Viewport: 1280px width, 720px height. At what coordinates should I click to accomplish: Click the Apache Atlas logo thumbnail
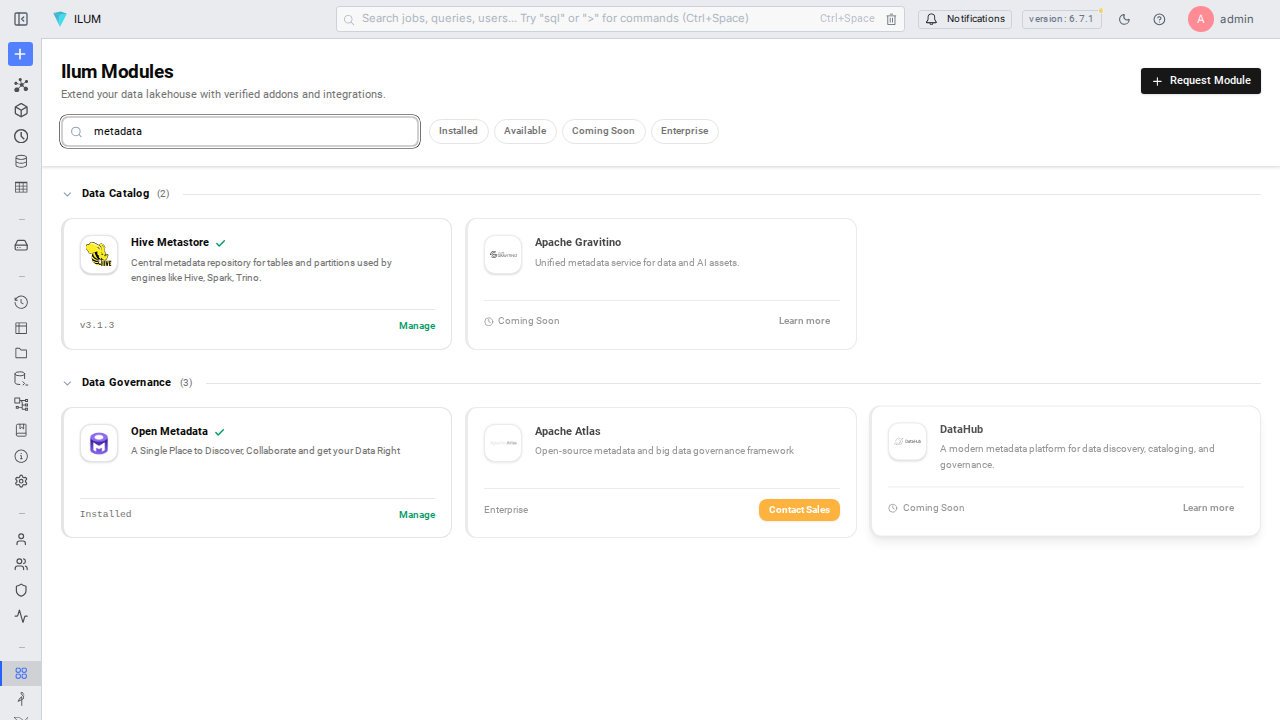pos(503,444)
